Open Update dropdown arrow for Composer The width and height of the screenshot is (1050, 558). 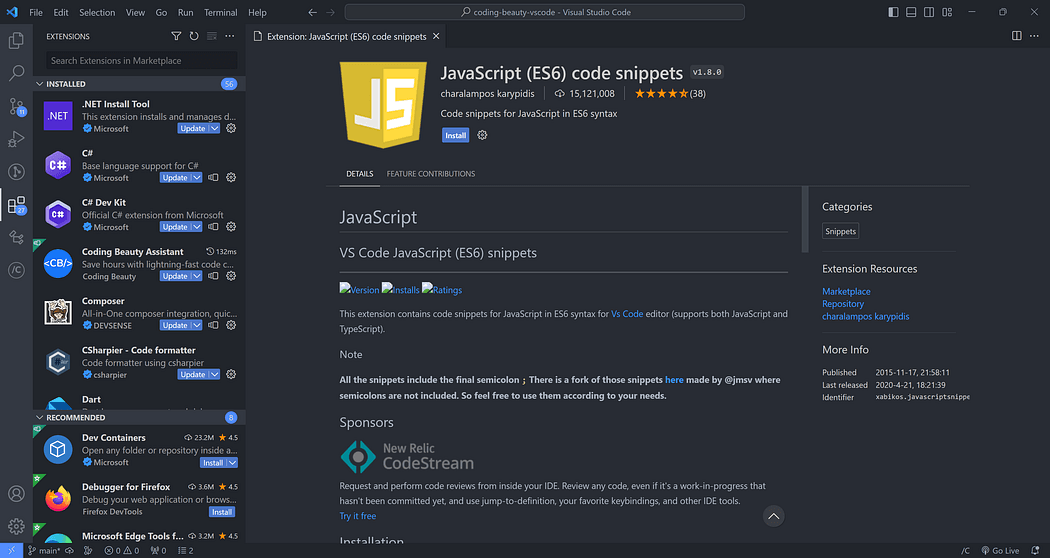pos(197,325)
